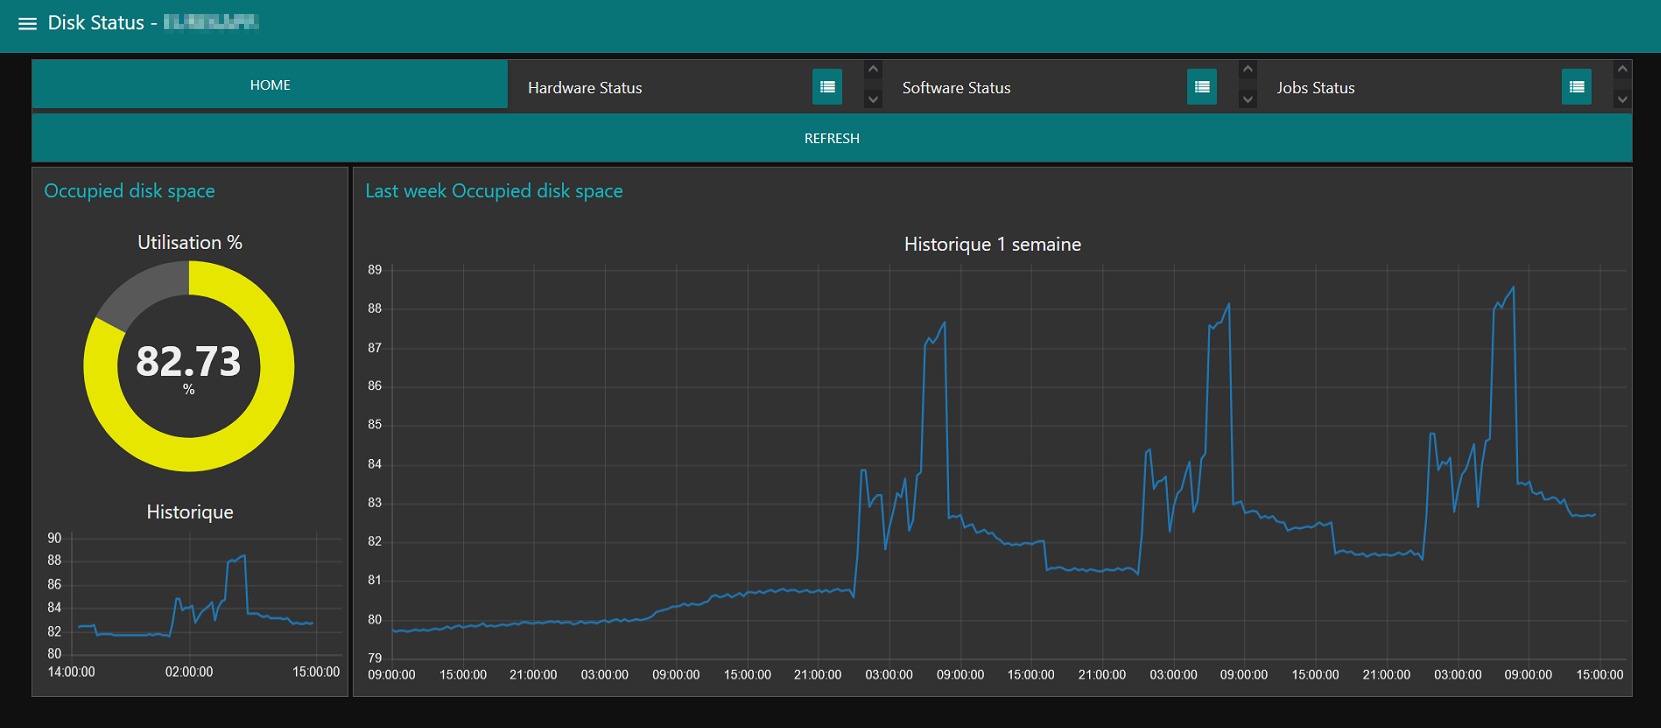Click the REFRESH button
The height and width of the screenshot is (728, 1661).
click(x=831, y=138)
